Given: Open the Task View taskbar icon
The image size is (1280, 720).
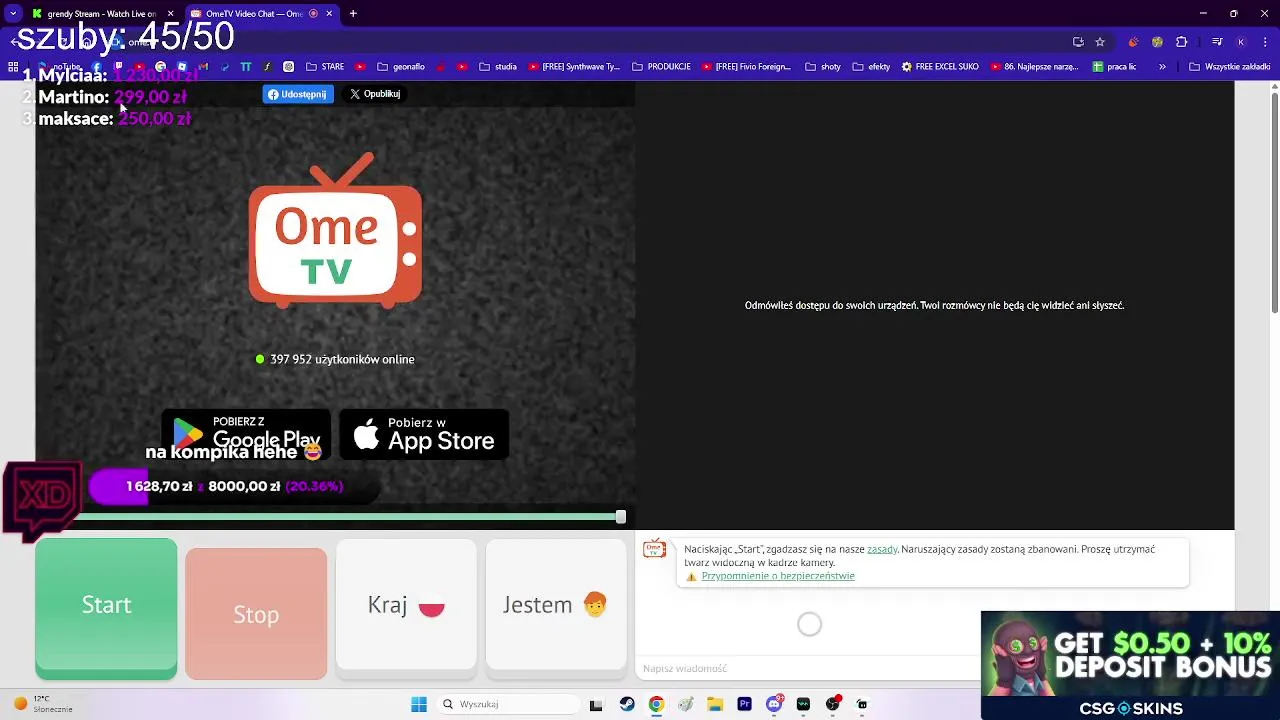Looking at the screenshot, I should (596, 704).
